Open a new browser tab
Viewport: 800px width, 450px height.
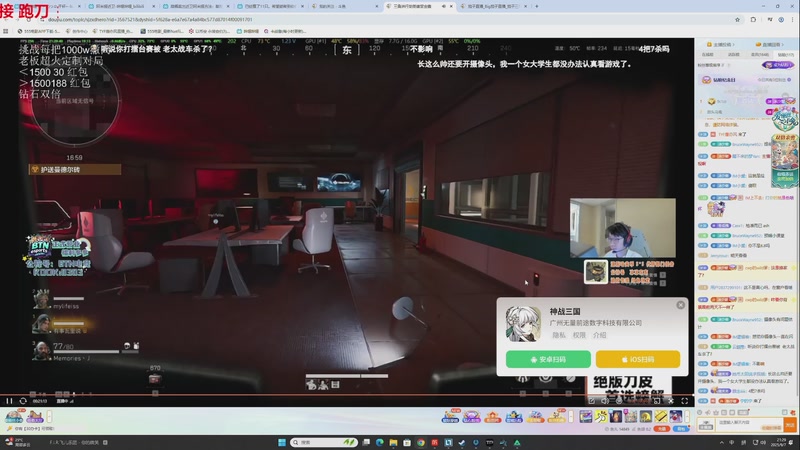pos(537,6)
